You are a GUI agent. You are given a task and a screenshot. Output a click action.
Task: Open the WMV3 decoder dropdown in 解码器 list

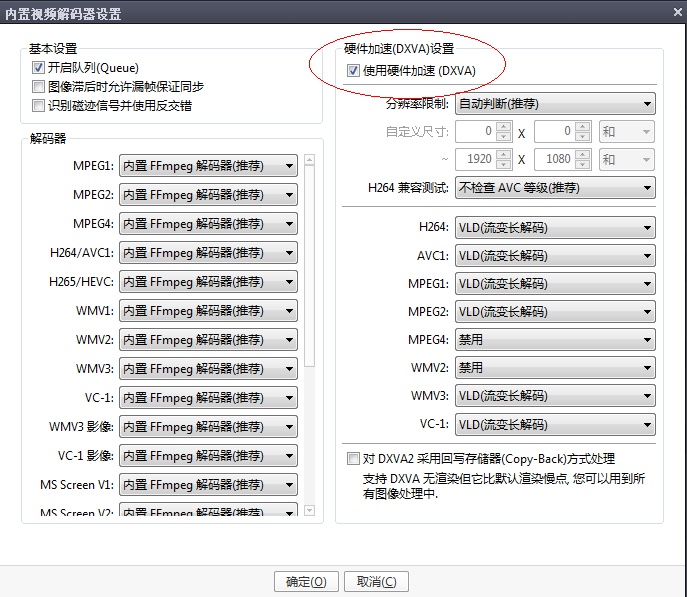[x=209, y=368]
